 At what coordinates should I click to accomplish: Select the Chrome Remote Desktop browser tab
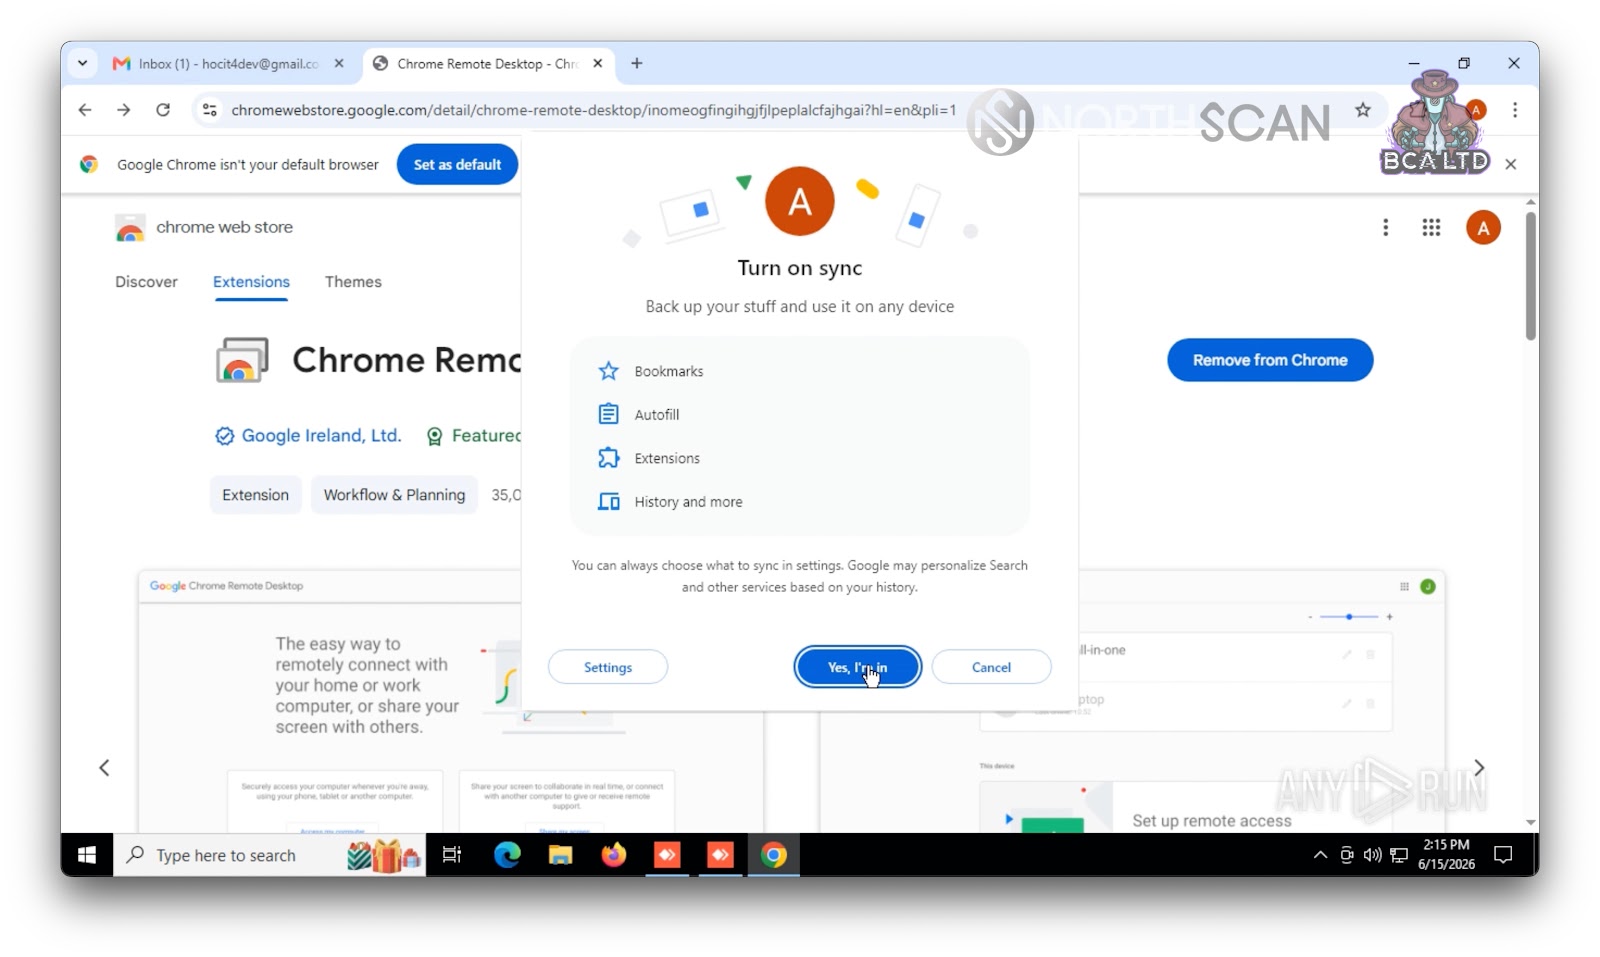488,63
